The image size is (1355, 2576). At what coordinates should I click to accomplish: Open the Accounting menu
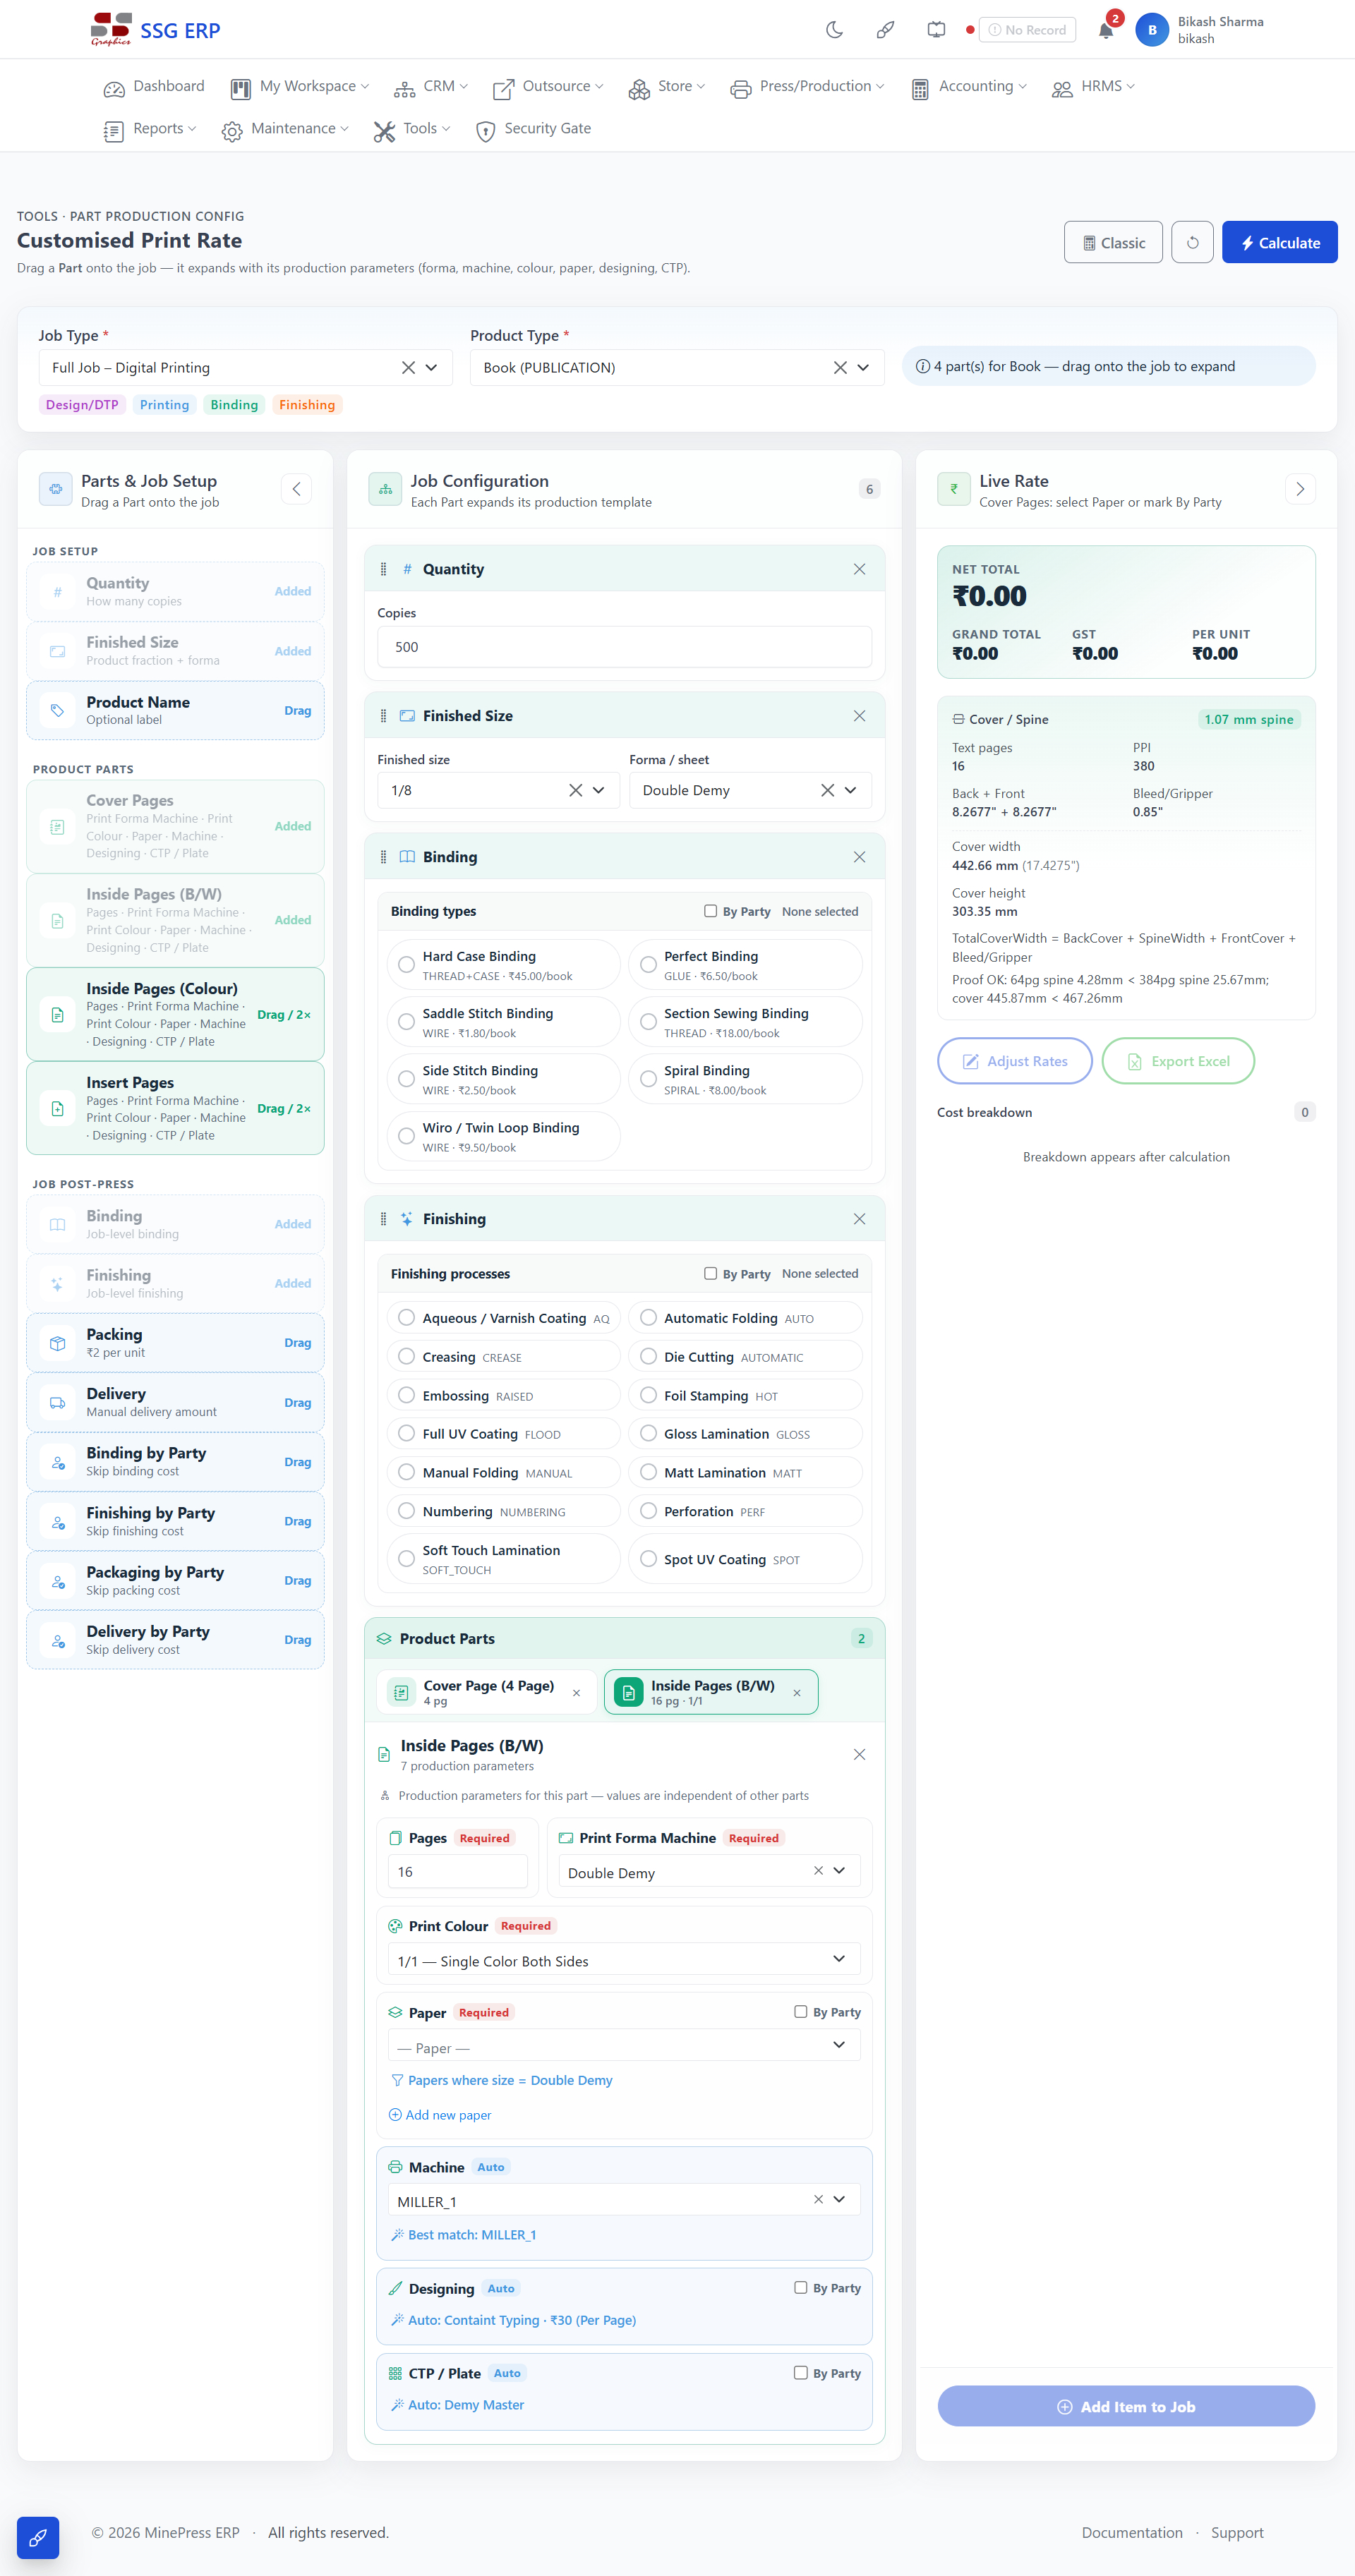968,87
